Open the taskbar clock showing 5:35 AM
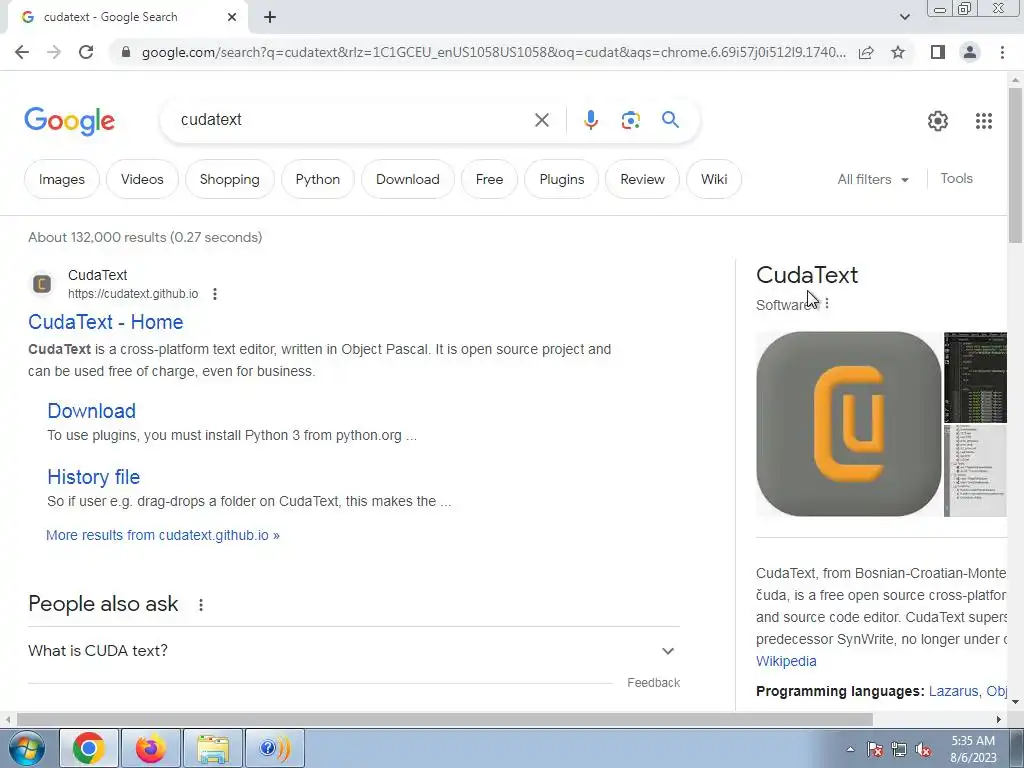The image size is (1024, 768). pyautogui.click(x=973, y=749)
